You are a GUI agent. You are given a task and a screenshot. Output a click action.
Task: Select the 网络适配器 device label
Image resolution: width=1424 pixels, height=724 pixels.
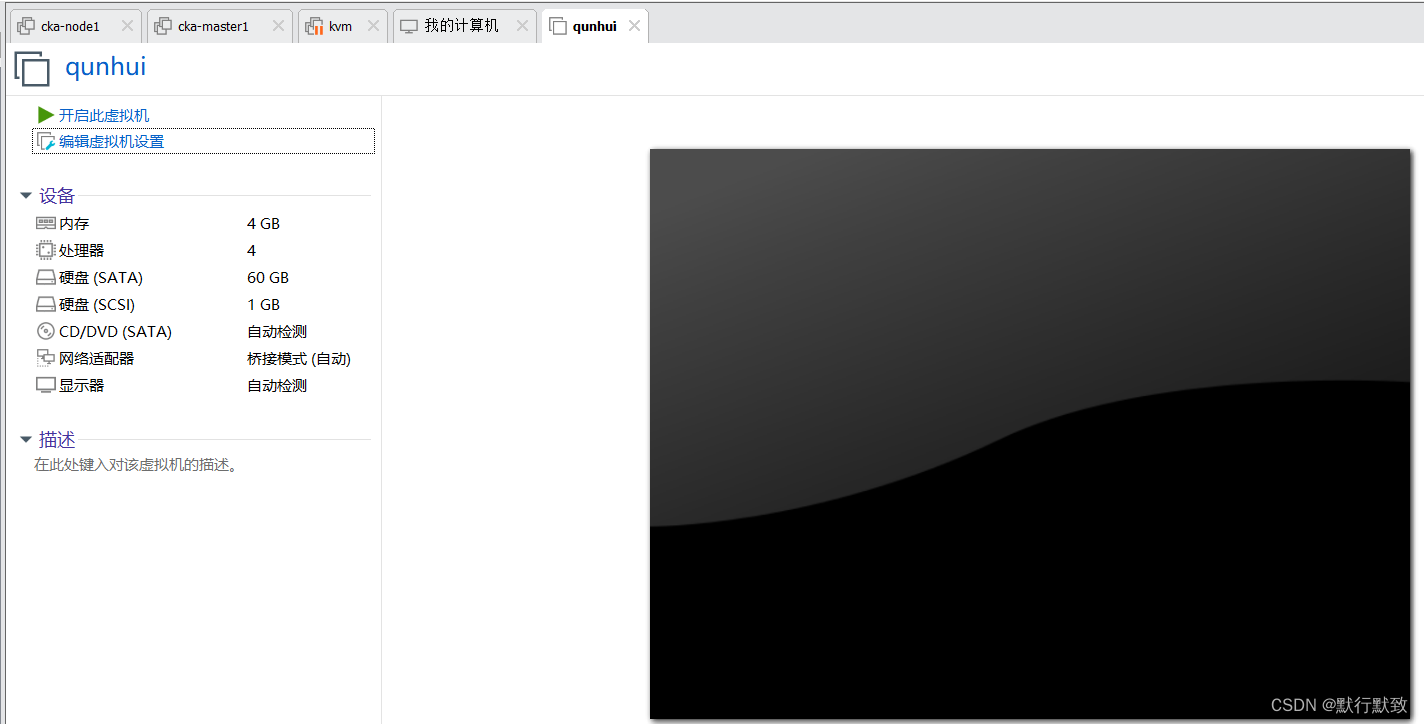point(96,358)
